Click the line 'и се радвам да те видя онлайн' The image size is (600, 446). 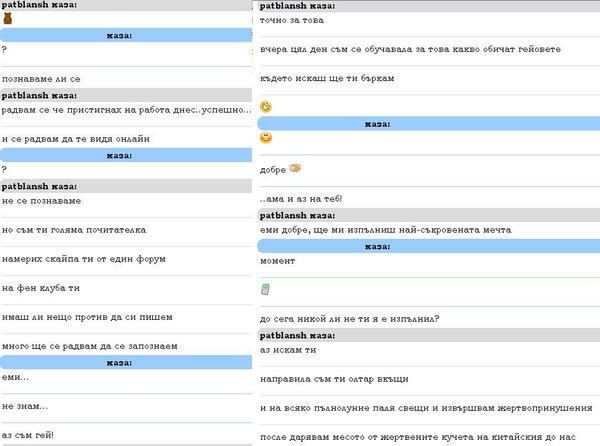tap(76, 139)
